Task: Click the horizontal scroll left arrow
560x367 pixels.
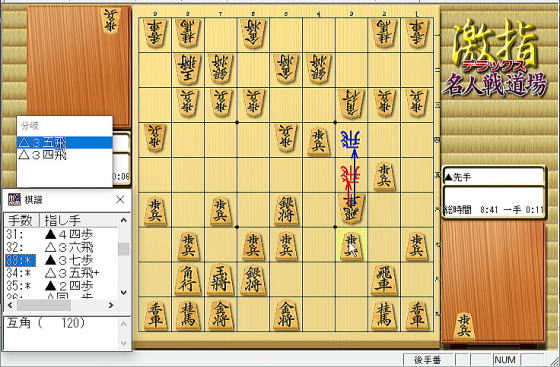Action: 10,305
